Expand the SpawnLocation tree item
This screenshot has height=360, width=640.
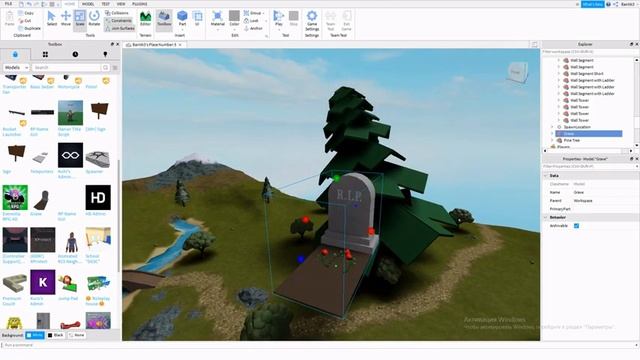pos(552,127)
